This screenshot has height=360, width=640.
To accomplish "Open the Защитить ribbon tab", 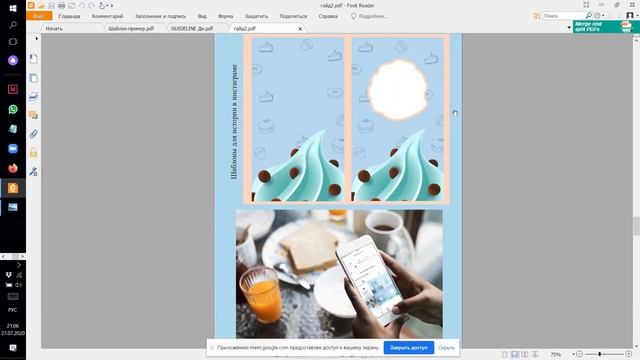I will point(256,16).
